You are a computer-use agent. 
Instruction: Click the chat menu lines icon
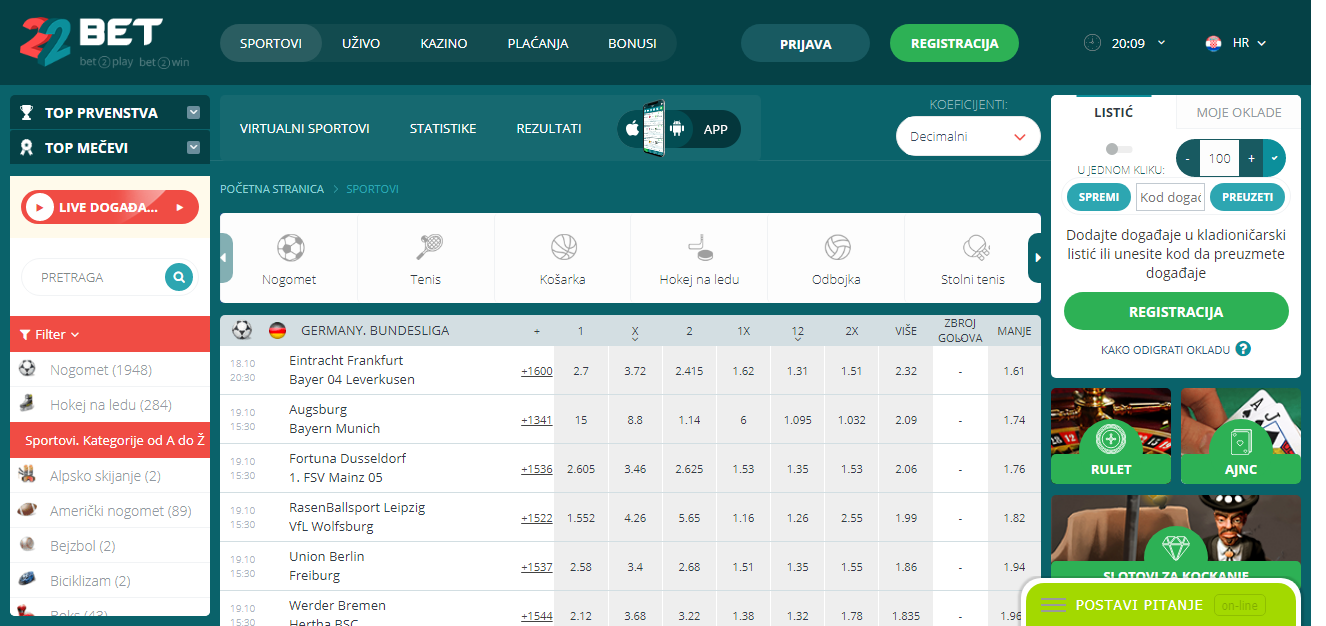pos(1053,605)
